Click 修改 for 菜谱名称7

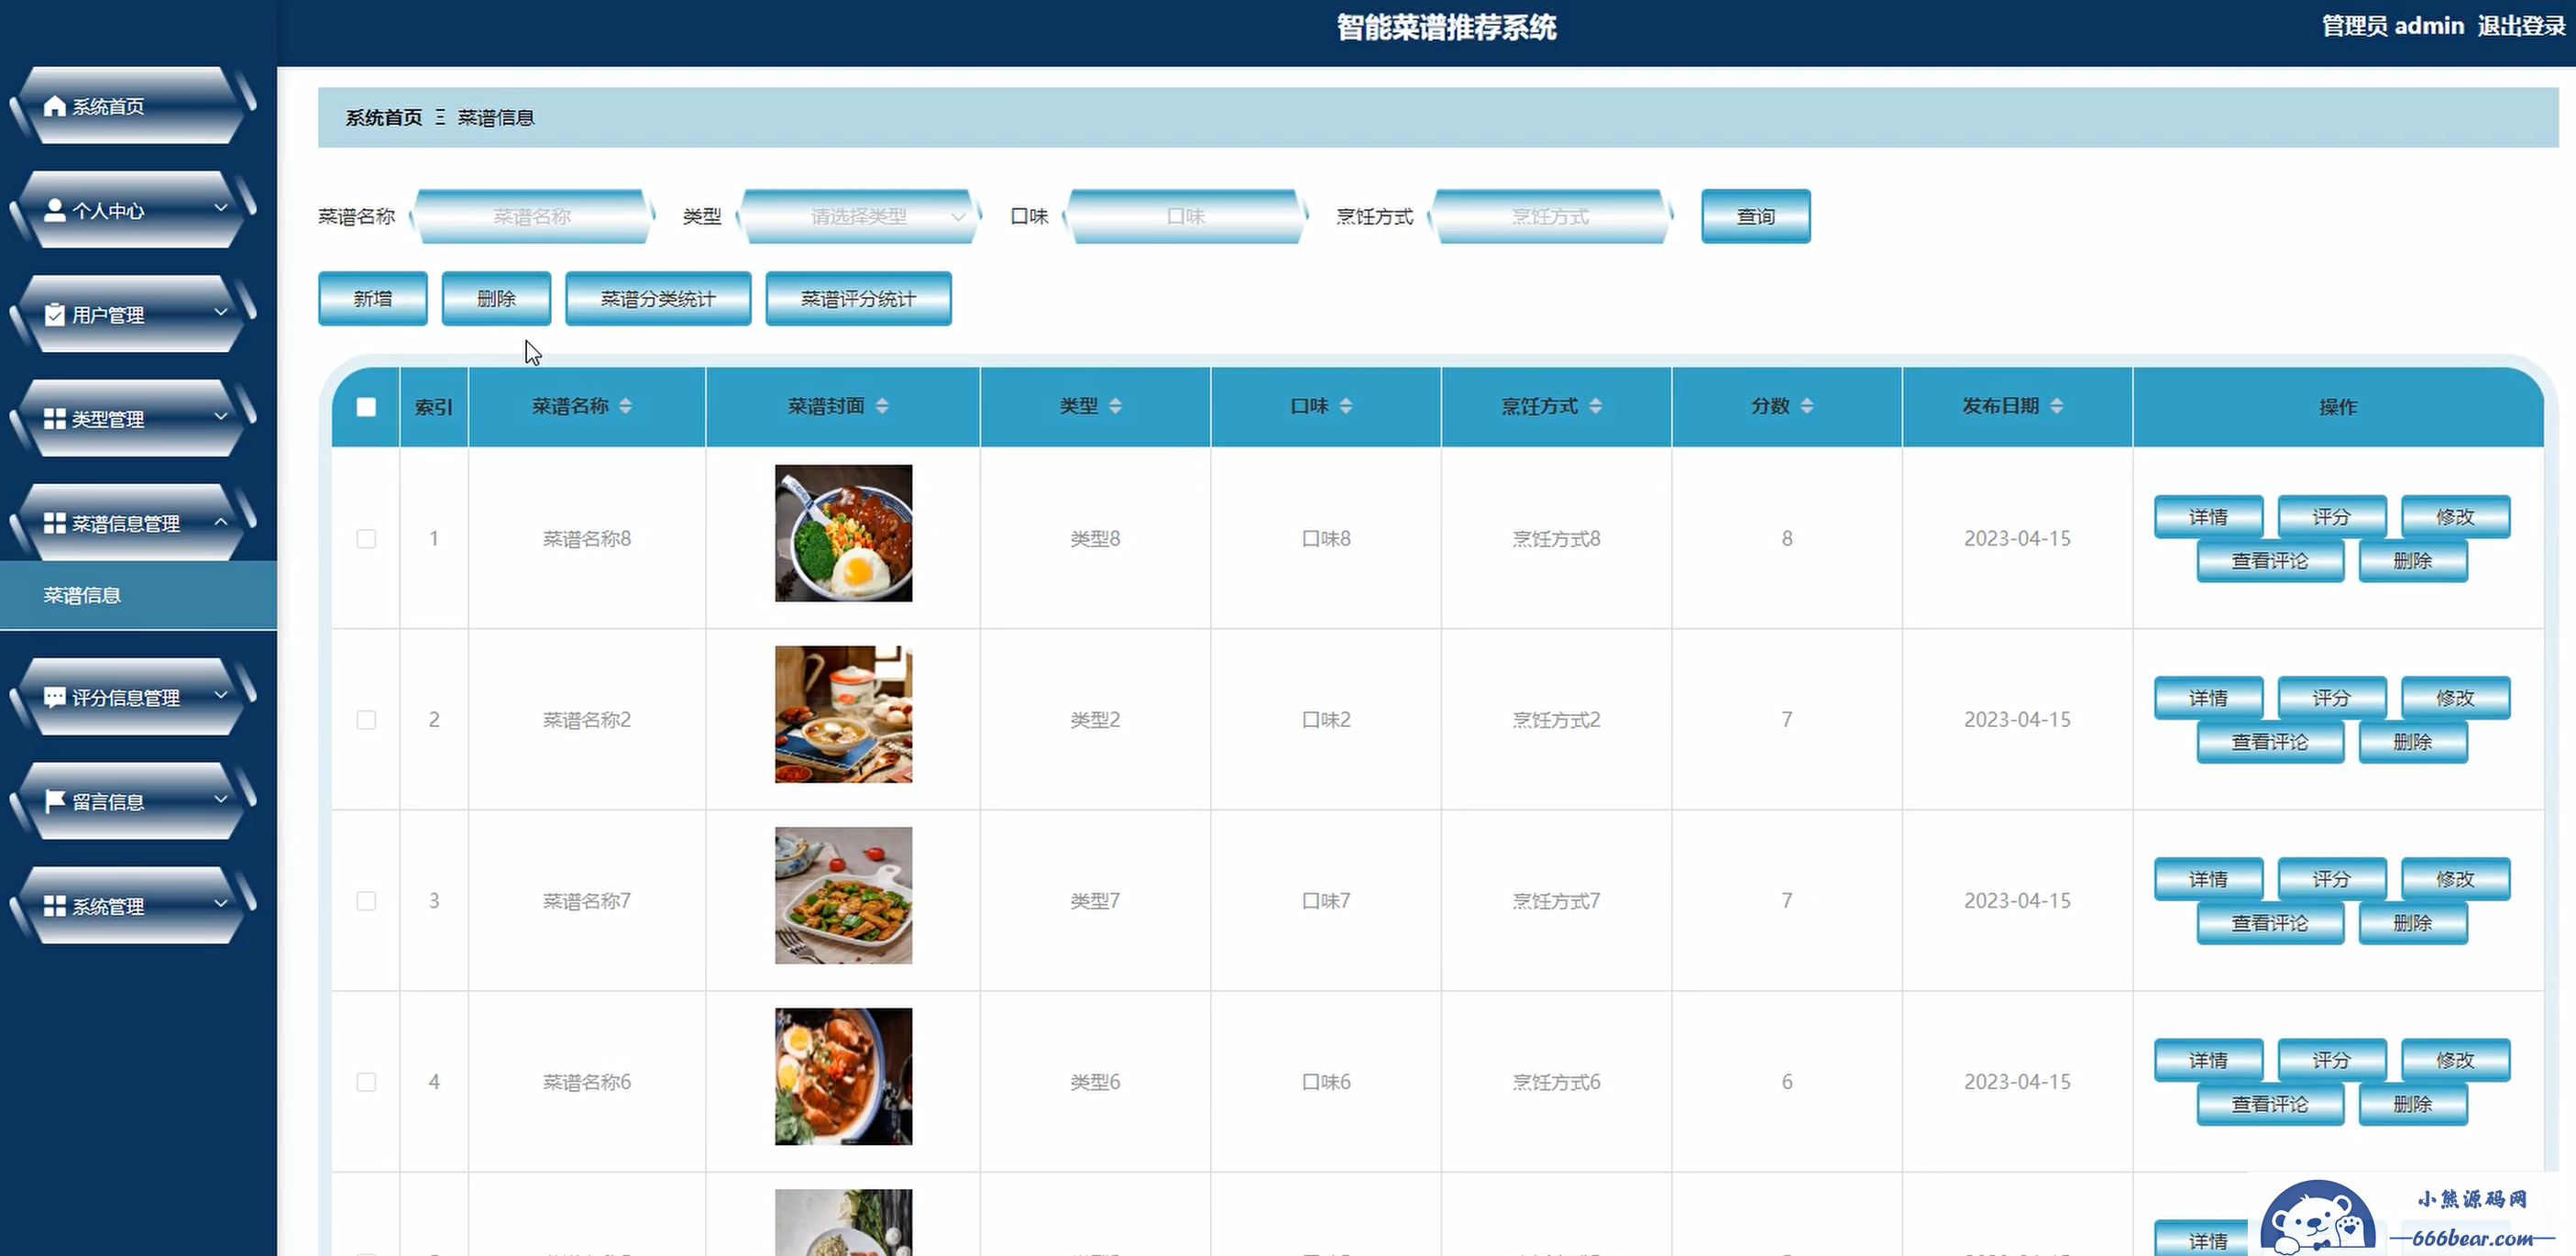(x=2456, y=879)
